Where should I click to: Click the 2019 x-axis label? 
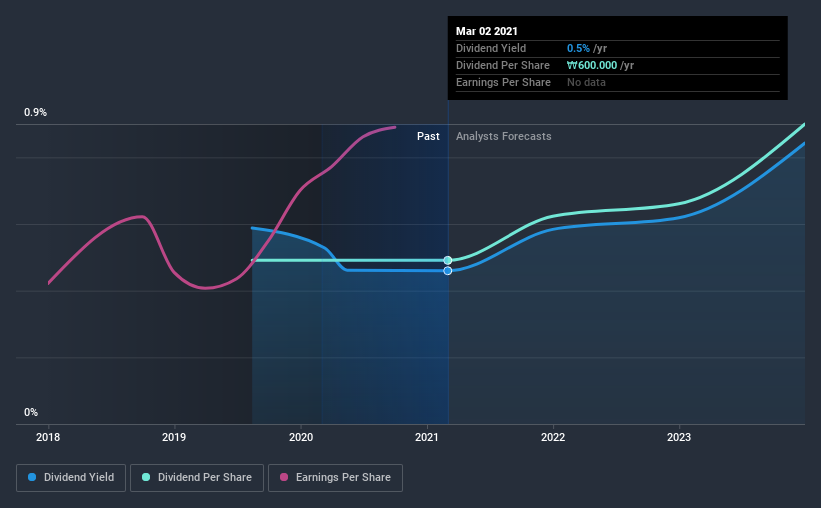(174, 437)
